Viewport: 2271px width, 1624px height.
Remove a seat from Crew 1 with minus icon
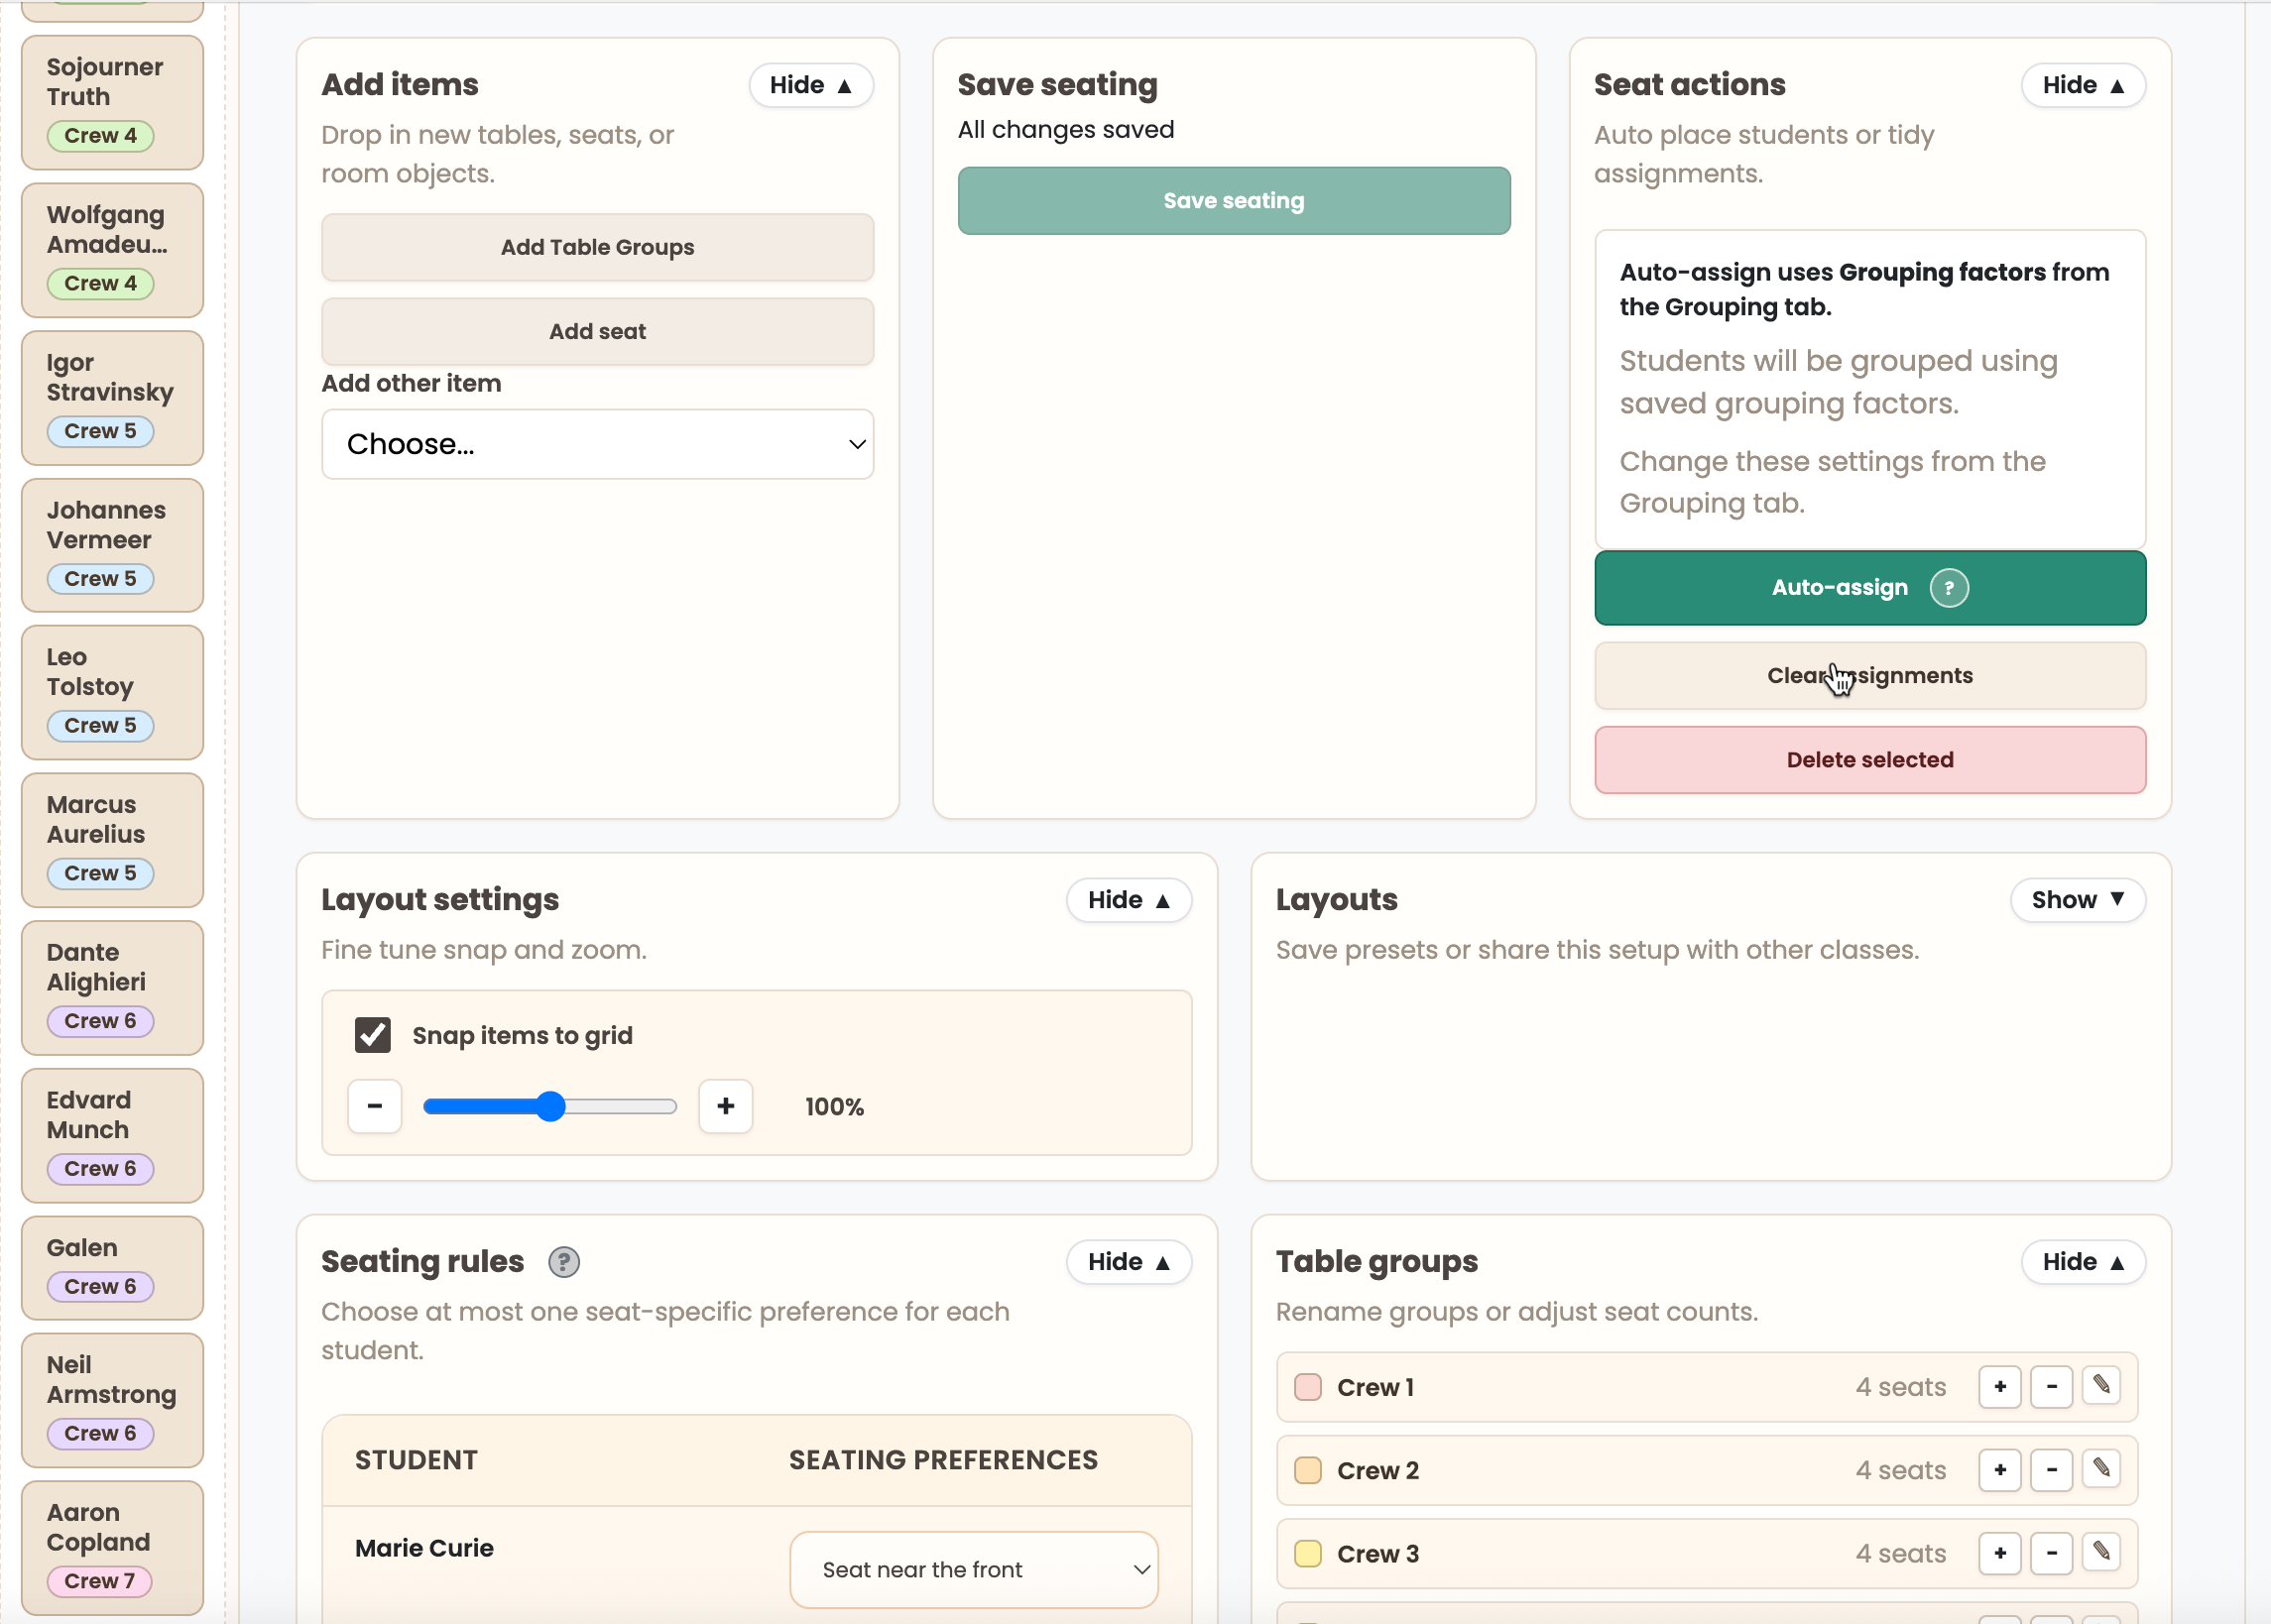pos(2050,1386)
